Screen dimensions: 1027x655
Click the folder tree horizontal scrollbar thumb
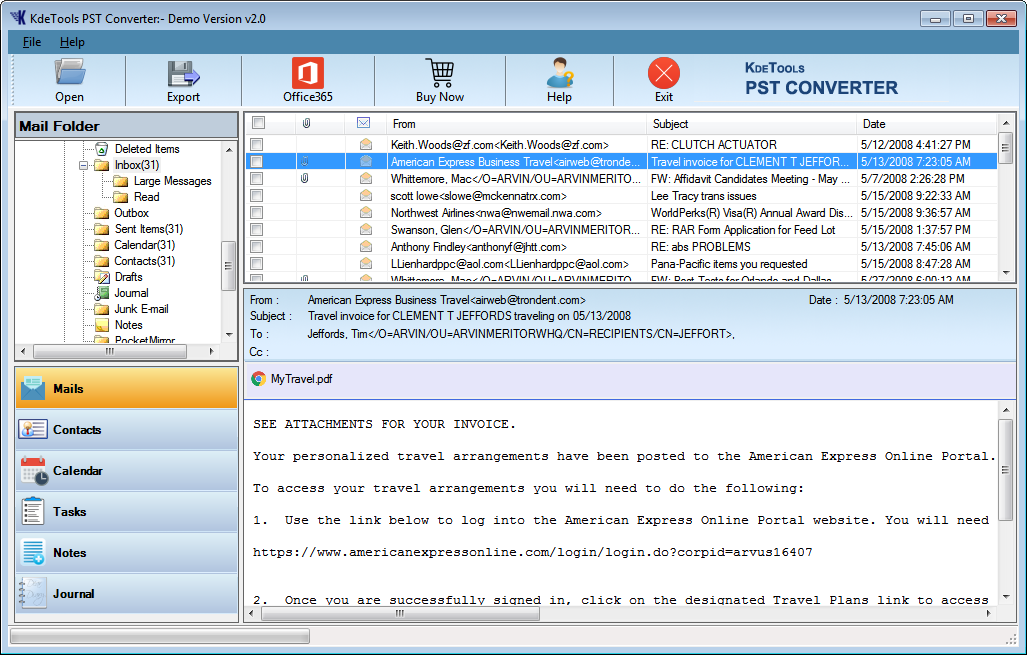tap(109, 352)
